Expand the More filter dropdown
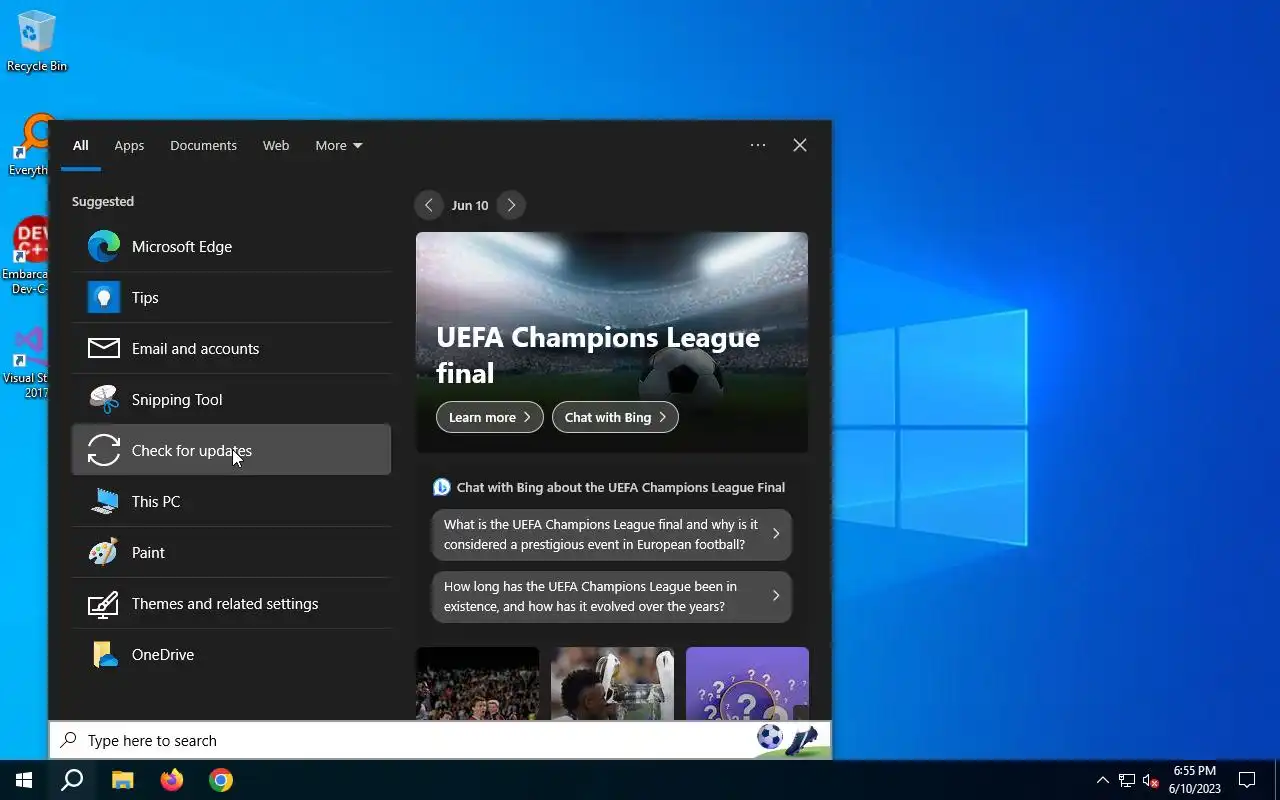This screenshot has height=800, width=1280. coord(339,145)
